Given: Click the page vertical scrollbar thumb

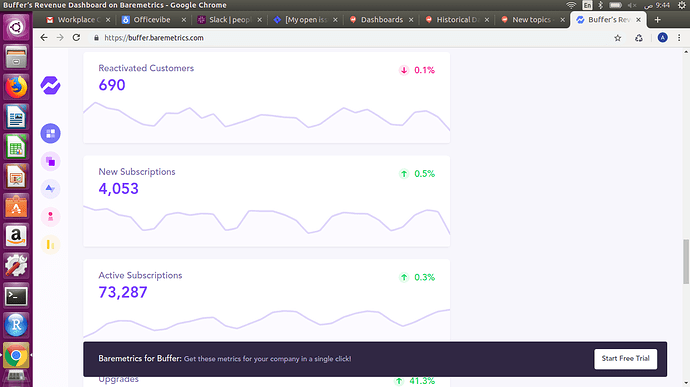Looking at the screenshot, I should coord(686,262).
